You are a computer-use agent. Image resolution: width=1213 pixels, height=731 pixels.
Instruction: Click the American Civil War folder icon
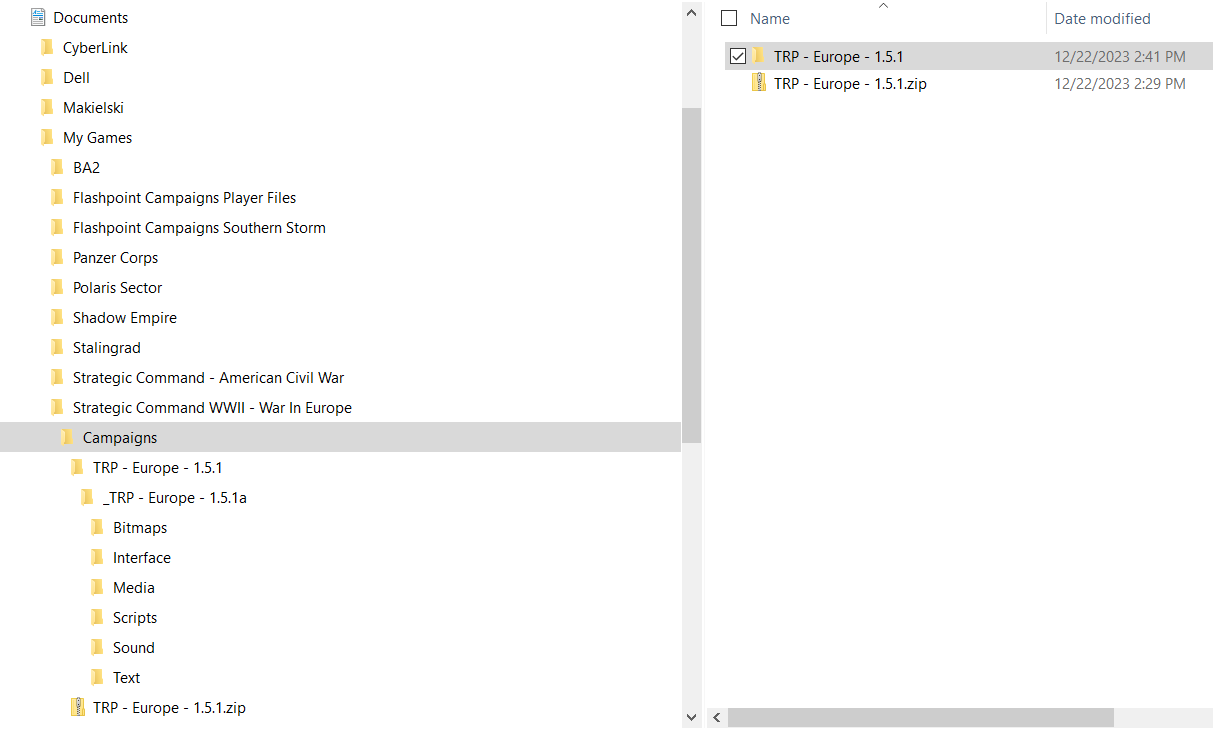pyautogui.click(x=57, y=377)
